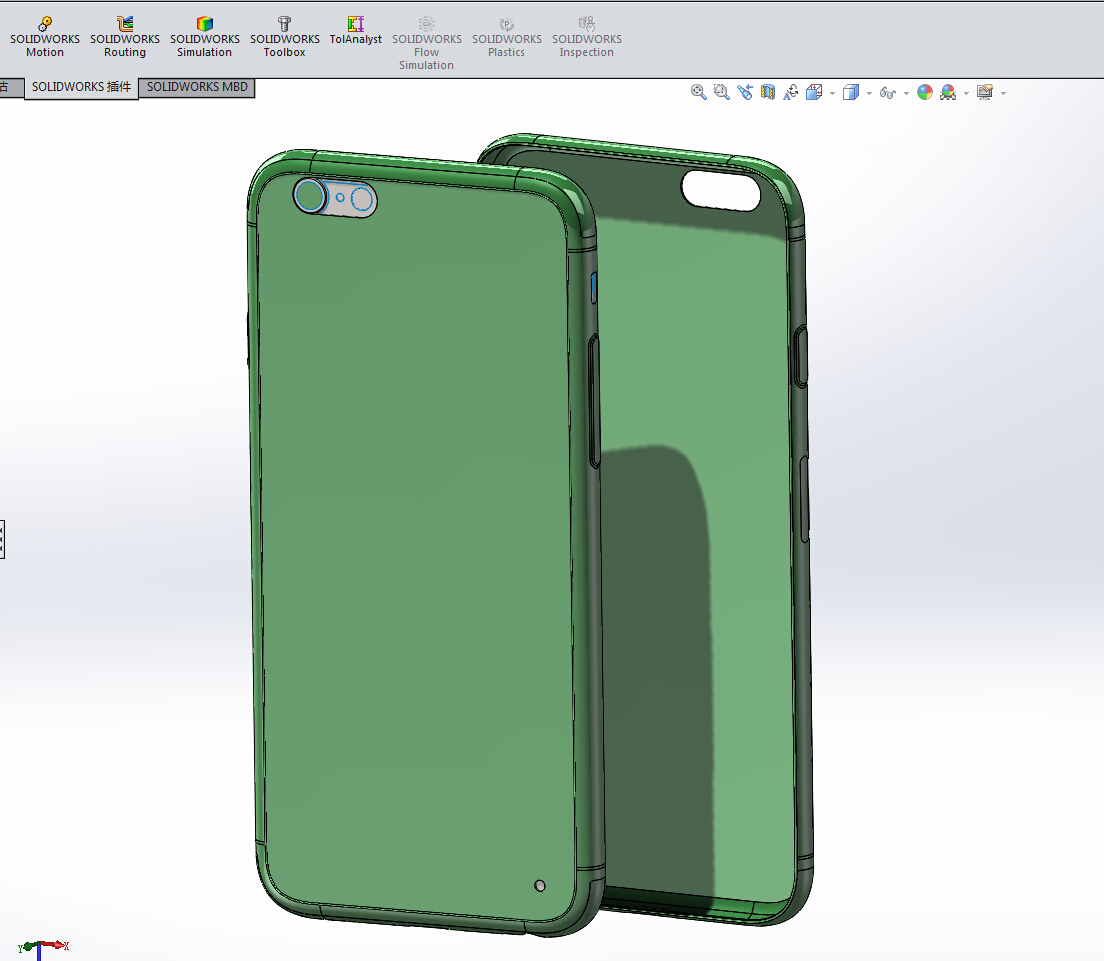Open the SOLIDWORKS Simulation add-in icon
The height and width of the screenshot is (961, 1104).
[204, 35]
